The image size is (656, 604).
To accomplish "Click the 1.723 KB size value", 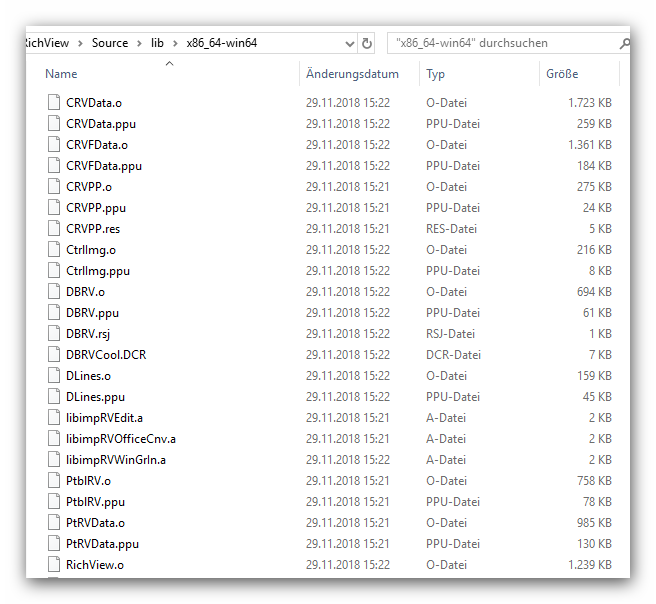I will pyautogui.click(x=590, y=103).
